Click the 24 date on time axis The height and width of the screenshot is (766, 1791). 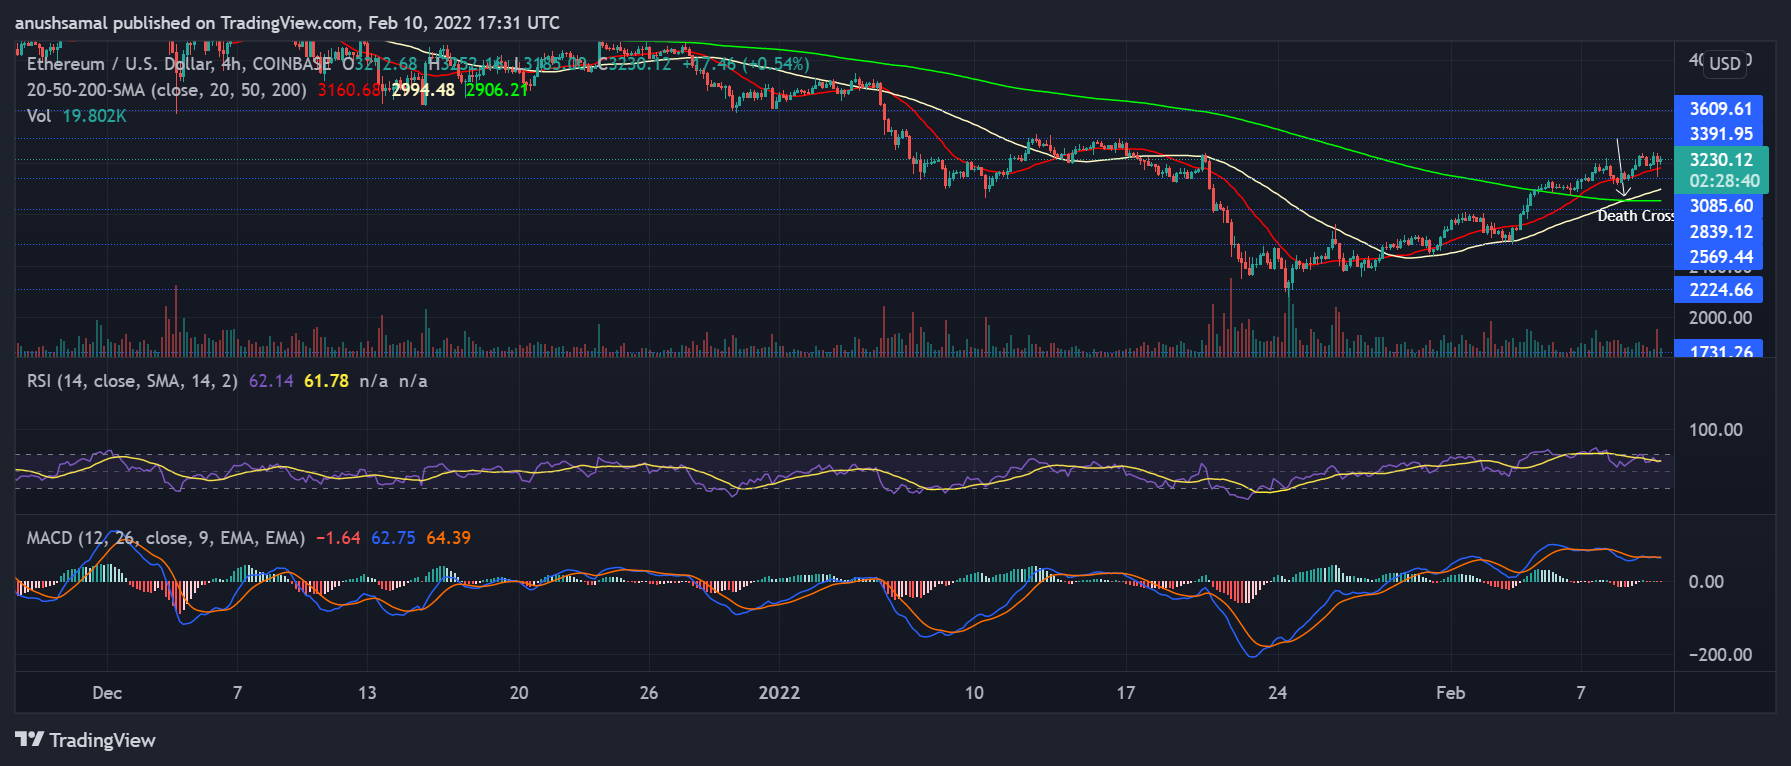tap(1277, 693)
